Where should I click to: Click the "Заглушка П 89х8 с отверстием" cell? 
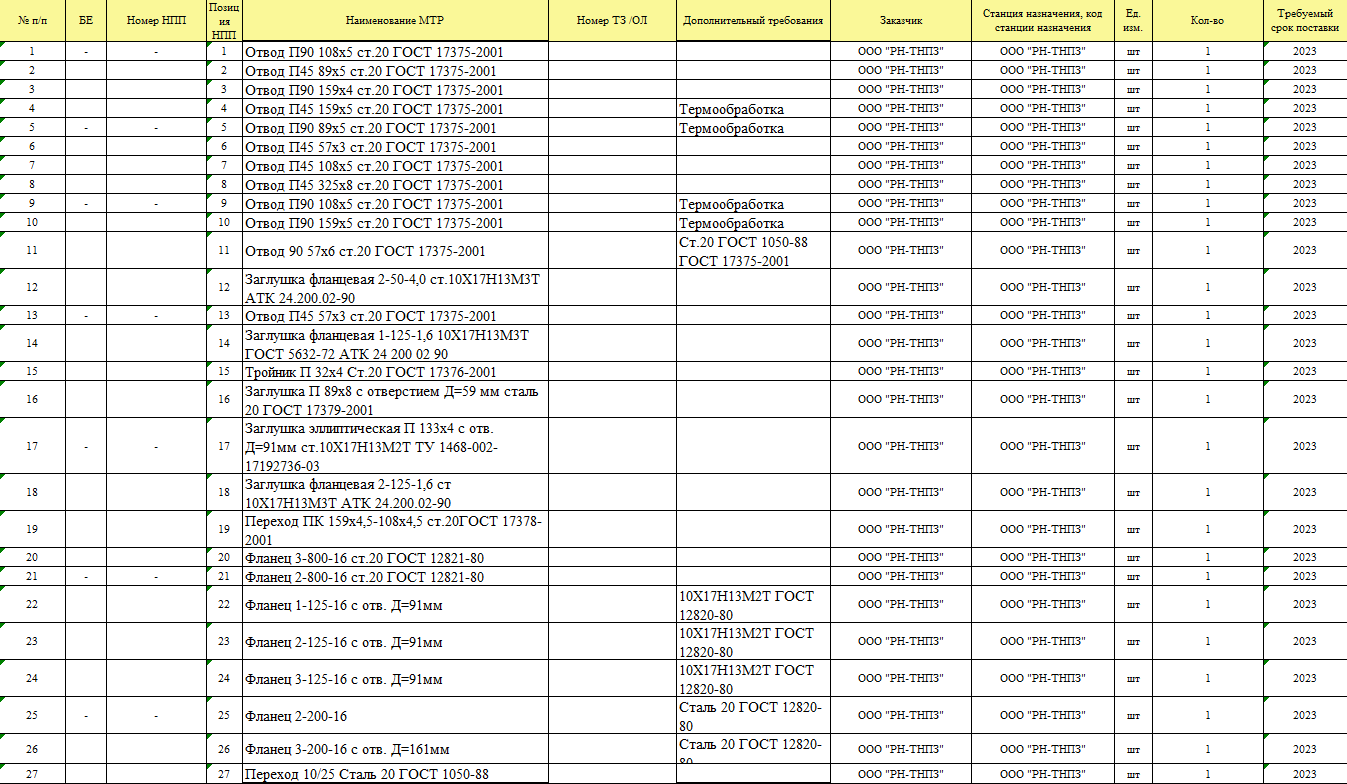pos(395,400)
